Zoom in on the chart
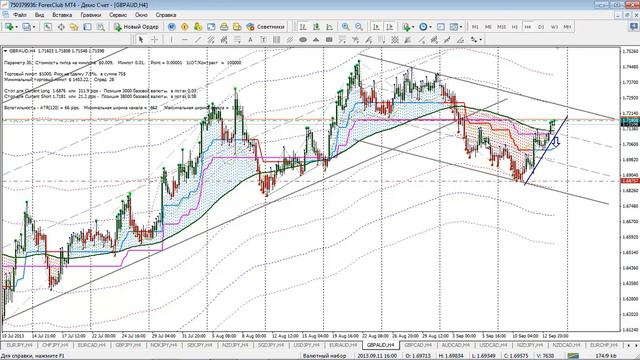 point(346,27)
